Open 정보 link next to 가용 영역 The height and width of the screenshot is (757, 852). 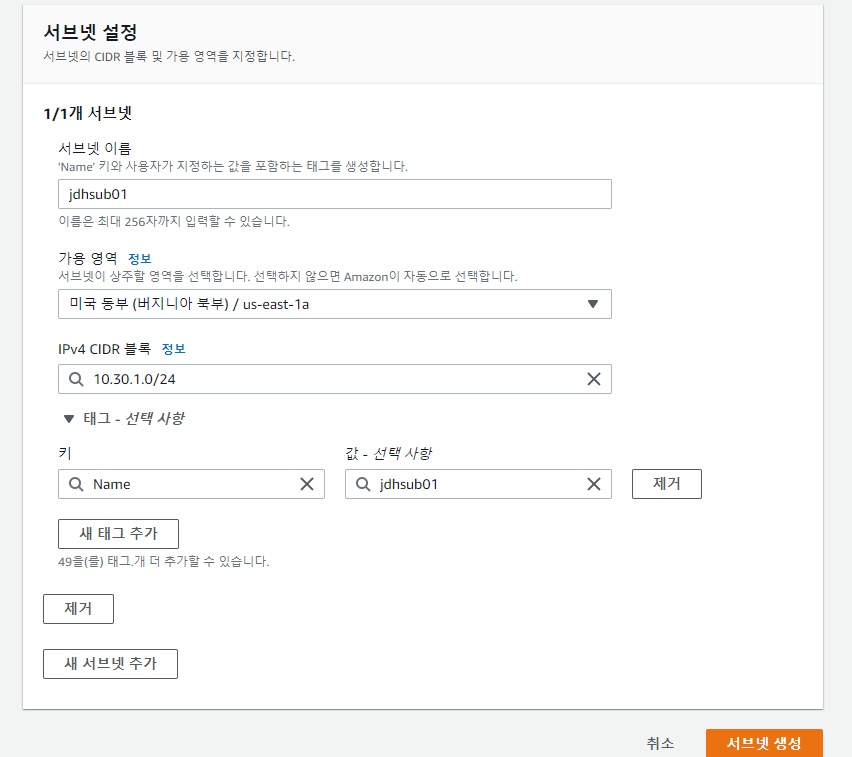tap(140, 258)
